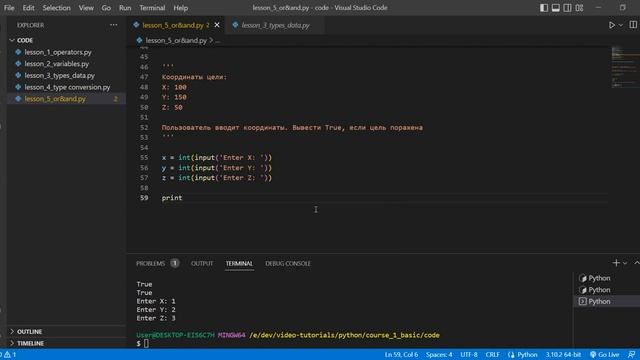Open the DEBUG CONSOLE tab
This screenshot has width=640, height=360.
(288, 264)
